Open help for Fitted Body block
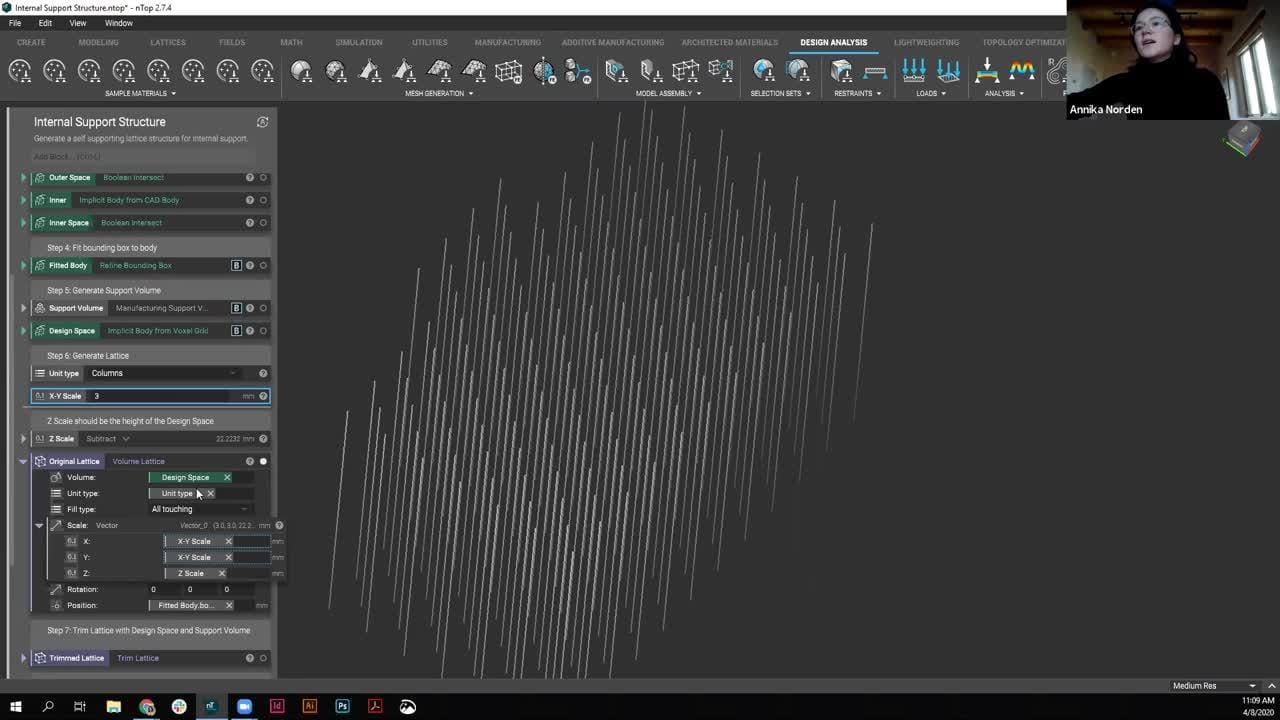This screenshot has height=720, width=1280. (x=250, y=266)
